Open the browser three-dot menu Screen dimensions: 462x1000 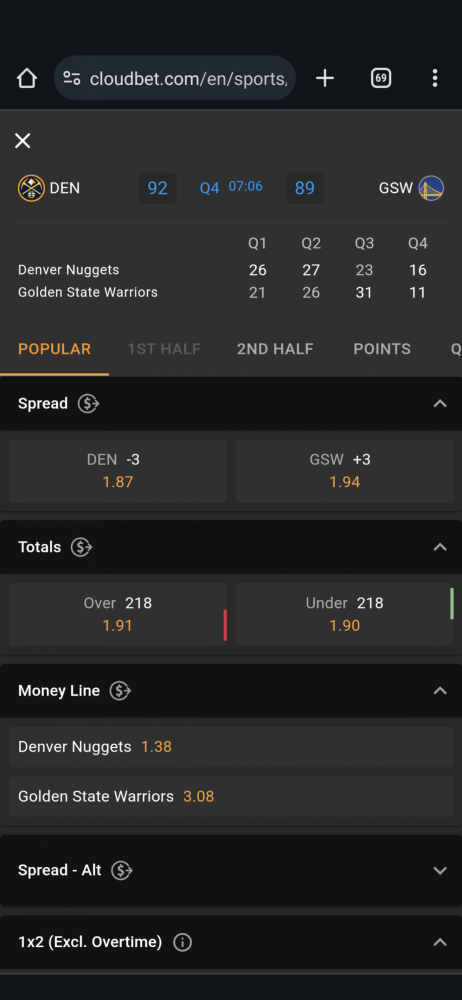pyautogui.click(x=435, y=78)
